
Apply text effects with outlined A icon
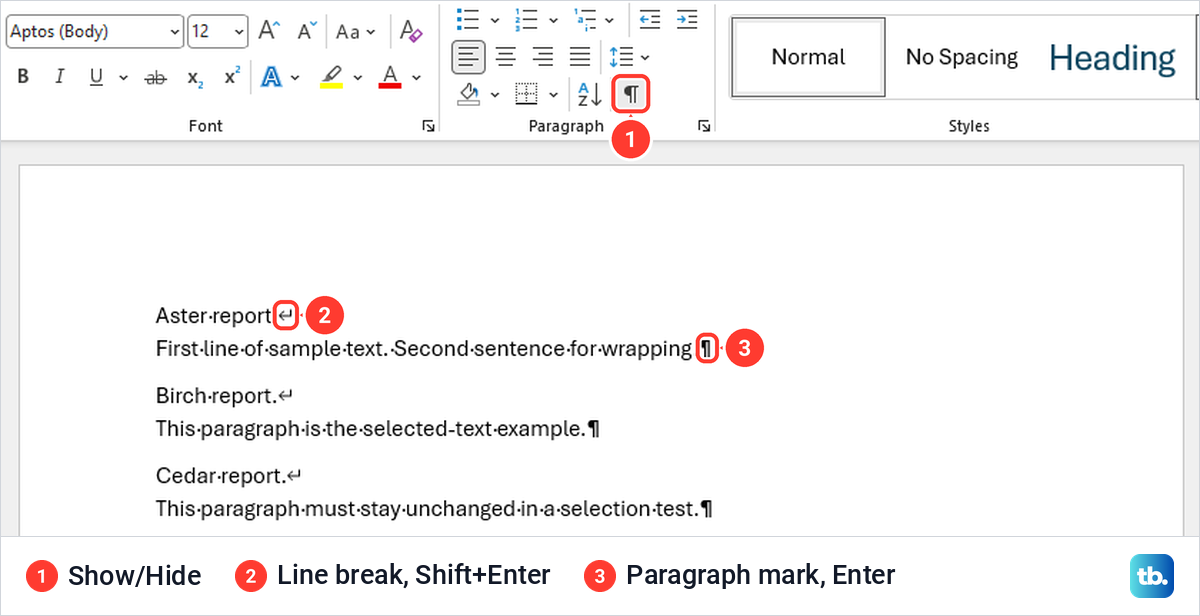tap(271, 77)
